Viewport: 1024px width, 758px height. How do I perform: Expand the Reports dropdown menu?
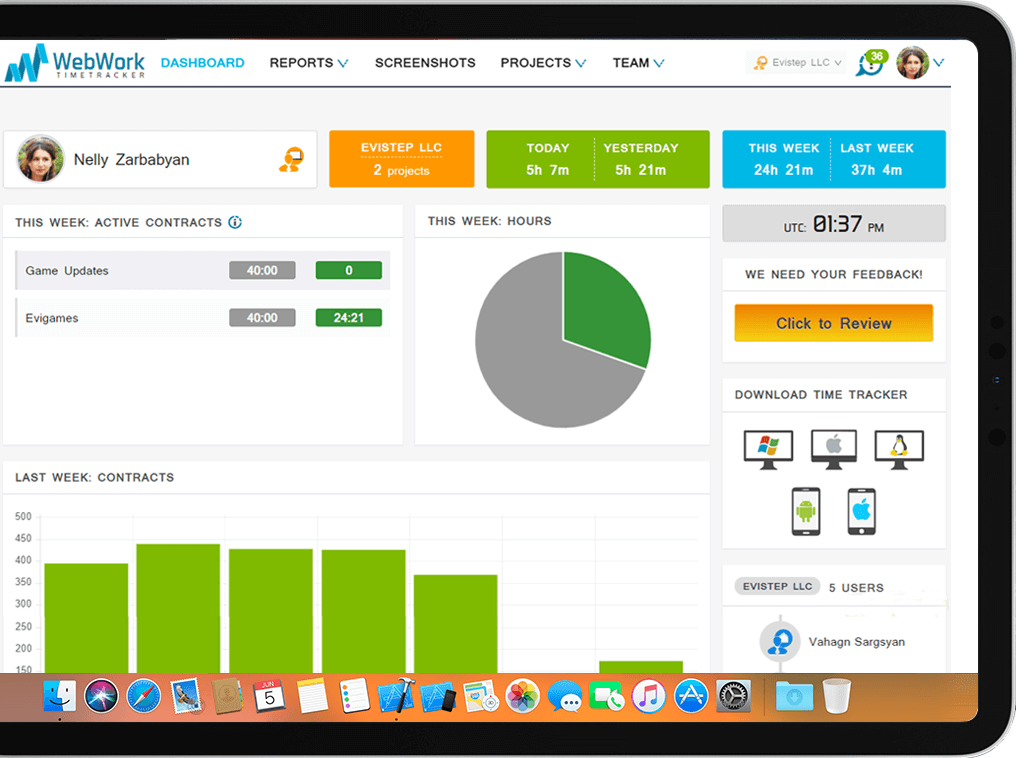coord(308,63)
